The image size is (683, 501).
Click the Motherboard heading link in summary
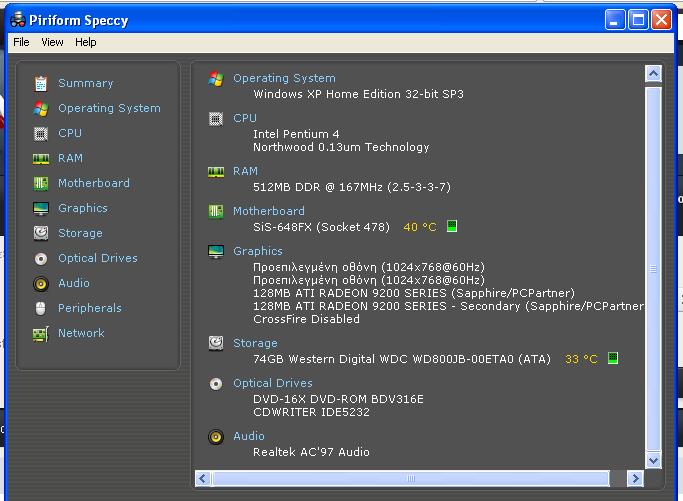[x=269, y=211]
